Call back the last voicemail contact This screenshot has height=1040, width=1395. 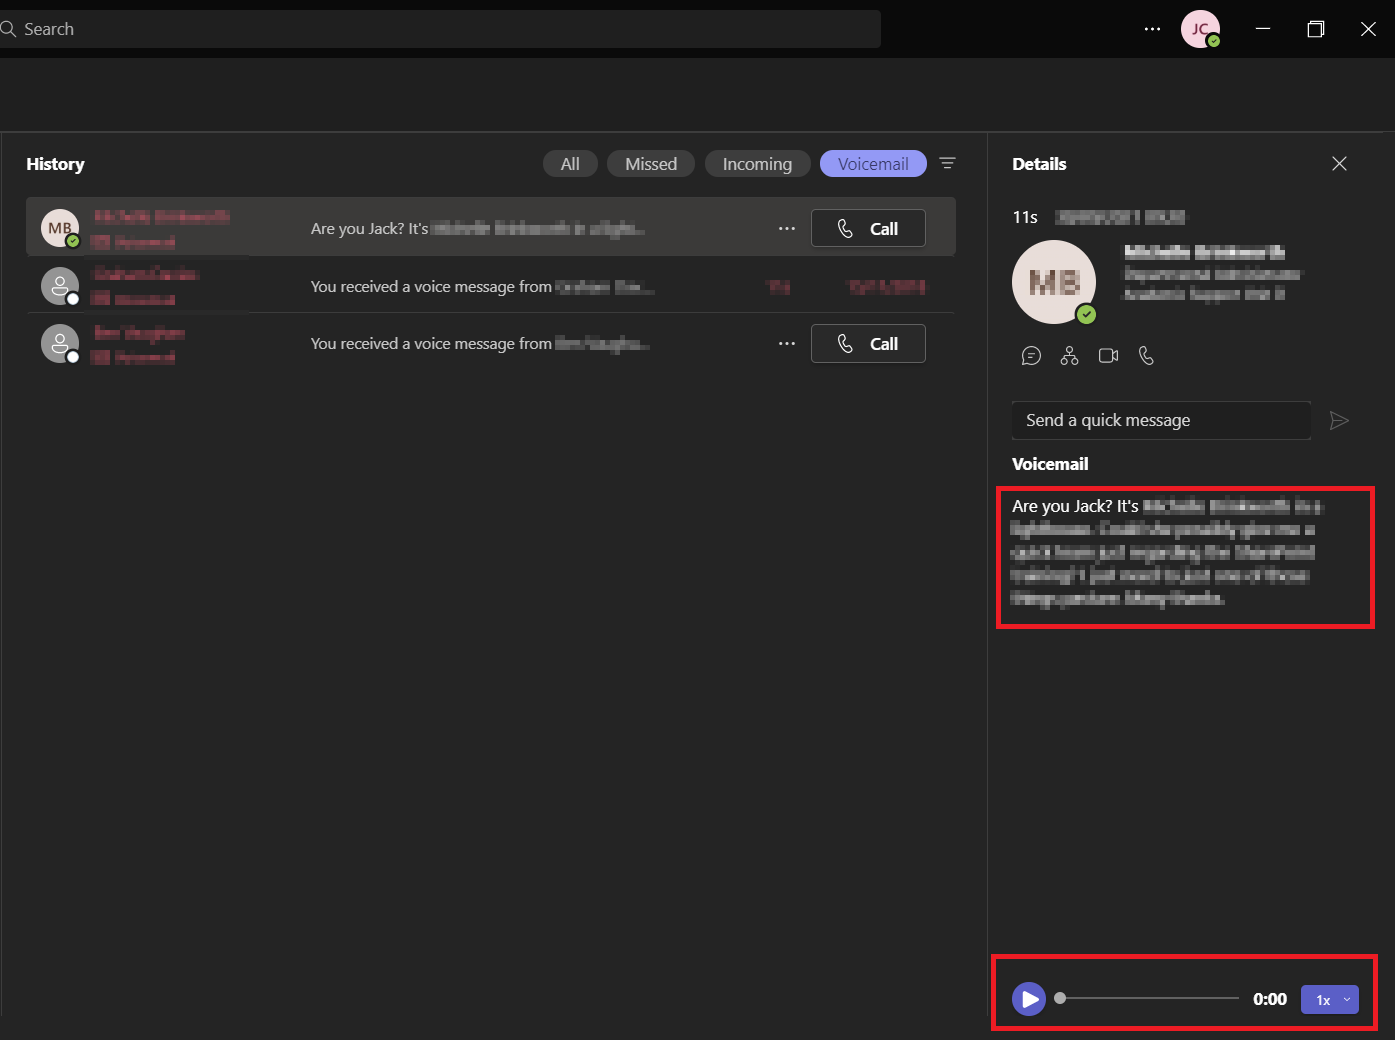click(x=868, y=343)
